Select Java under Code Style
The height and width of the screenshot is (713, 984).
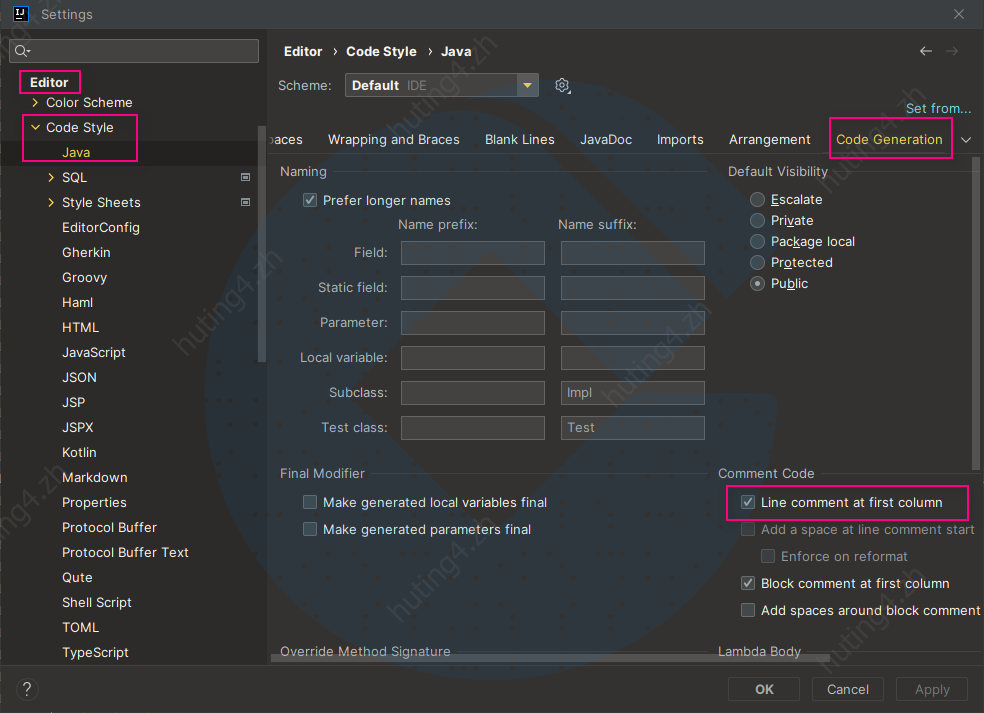tap(76, 153)
